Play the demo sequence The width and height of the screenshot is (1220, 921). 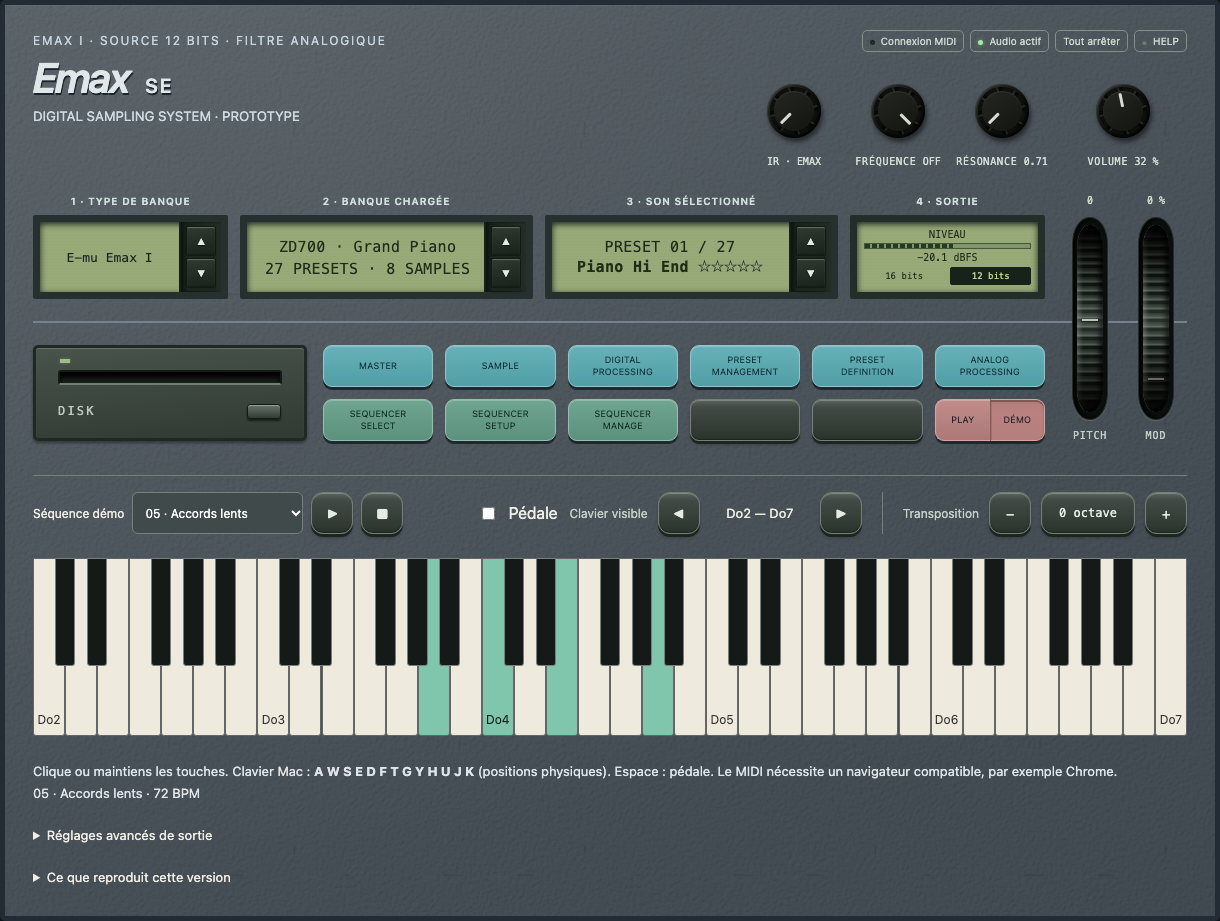[x=332, y=514]
